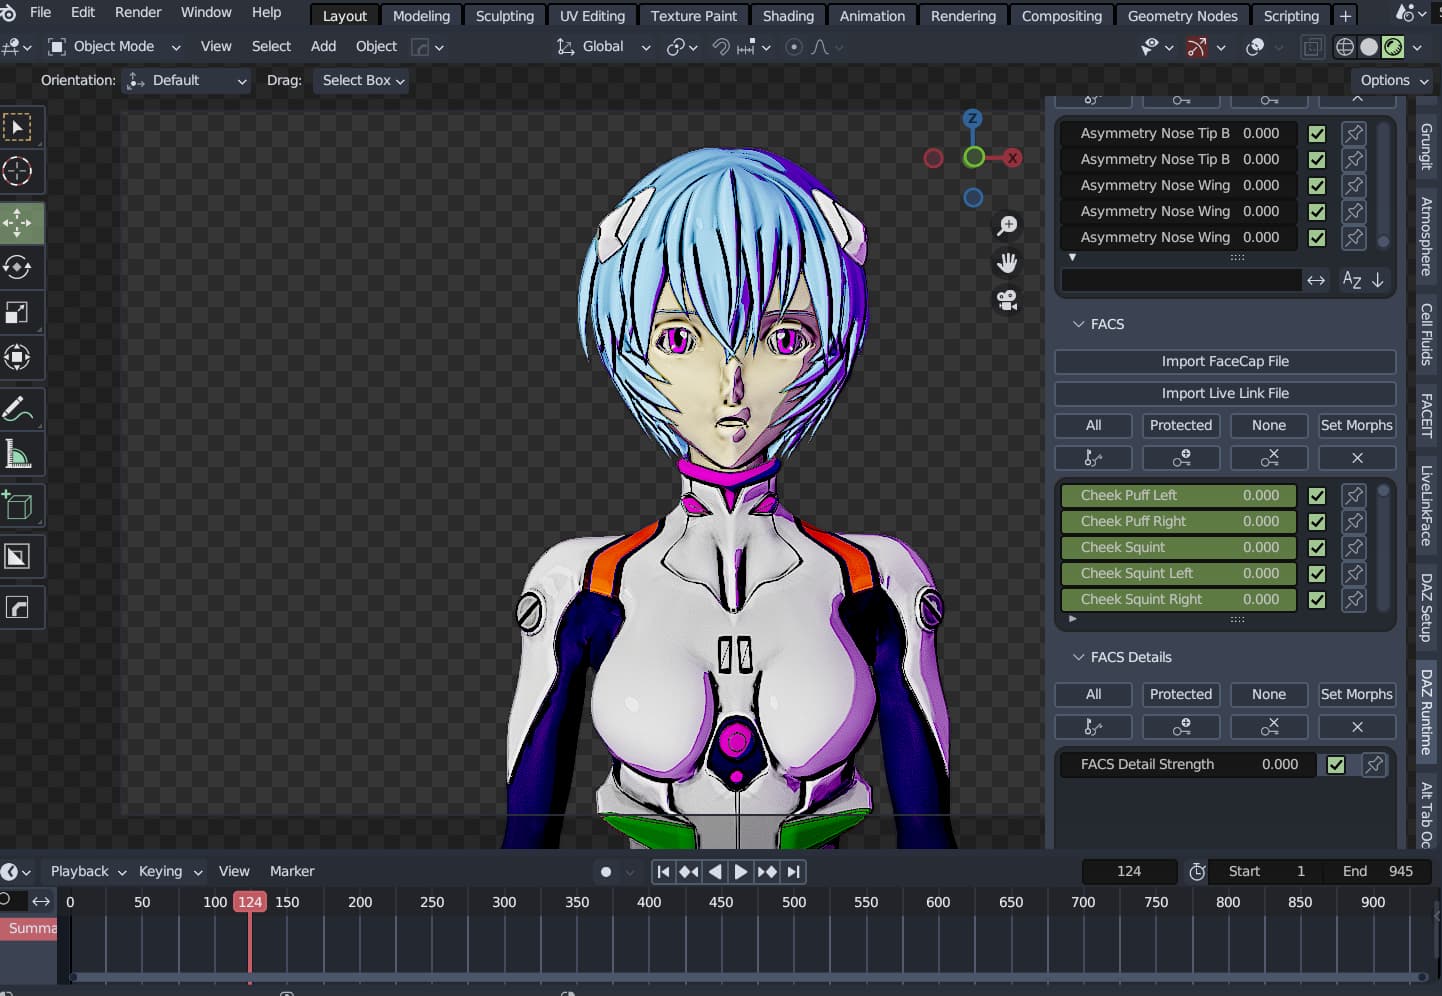Image resolution: width=1442 pixels, height=996 pixels.
Task: Click Import Live Link File button
Action: (x=1225, y=394)
